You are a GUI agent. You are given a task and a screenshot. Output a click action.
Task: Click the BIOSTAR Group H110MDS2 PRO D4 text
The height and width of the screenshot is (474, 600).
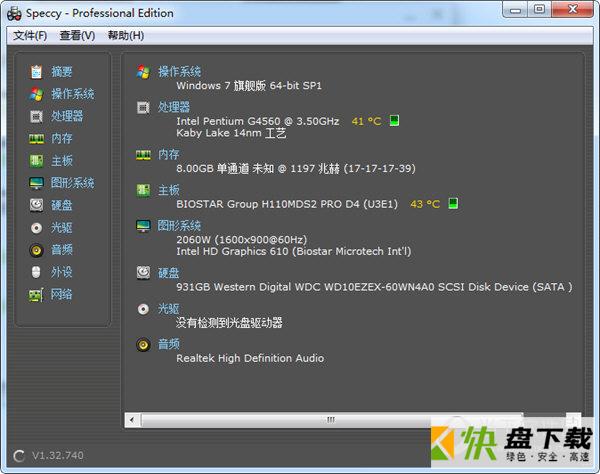pyautogui.click(x=287, y=204)
